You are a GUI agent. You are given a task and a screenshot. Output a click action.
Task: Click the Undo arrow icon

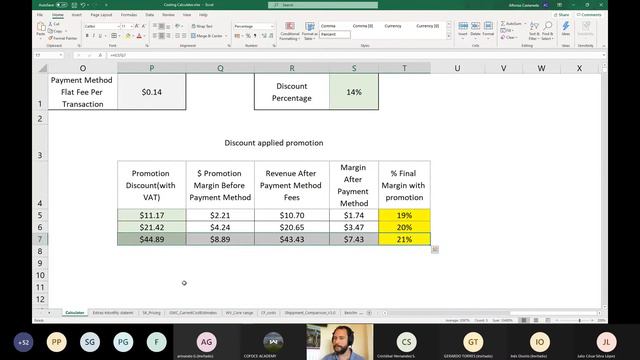(83, 5)
